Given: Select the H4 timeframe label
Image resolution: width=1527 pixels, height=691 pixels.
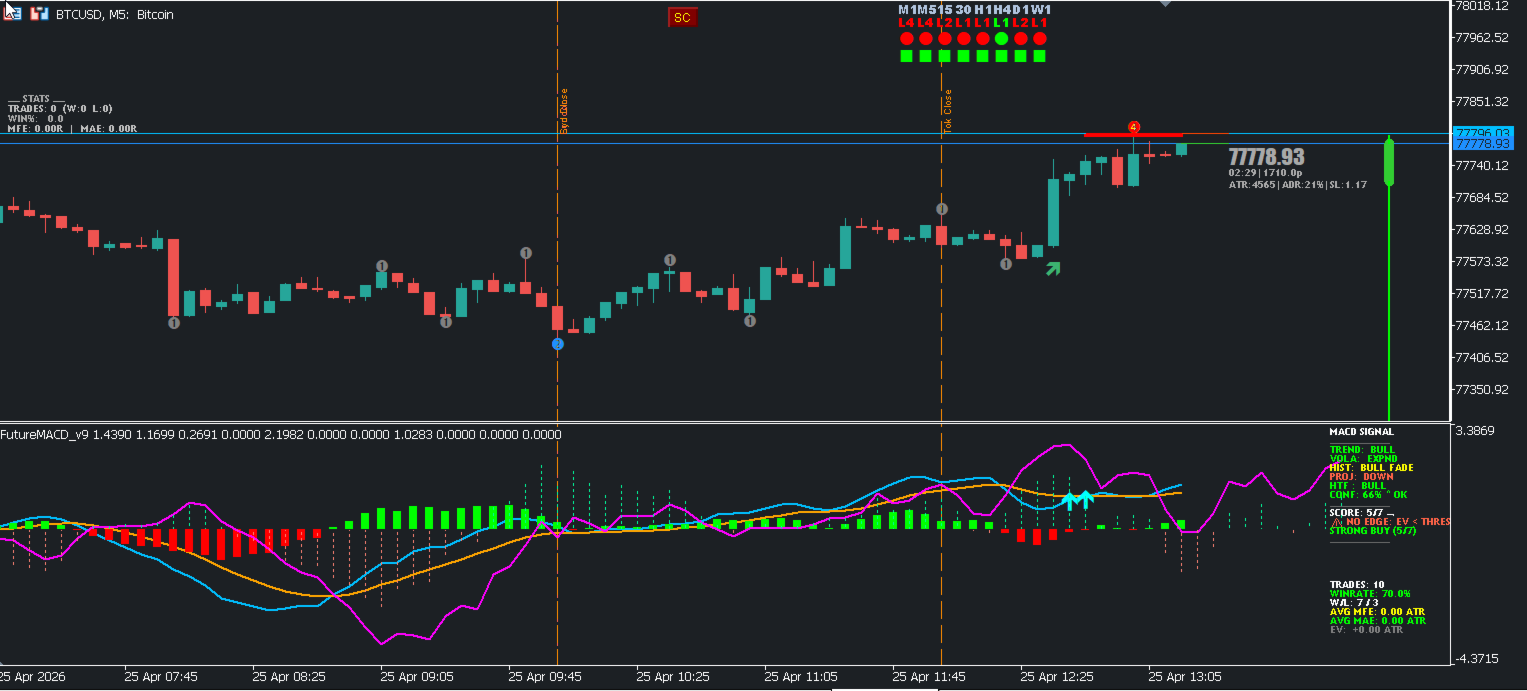Looking at the screenshot, I should tap(1002, 10).
